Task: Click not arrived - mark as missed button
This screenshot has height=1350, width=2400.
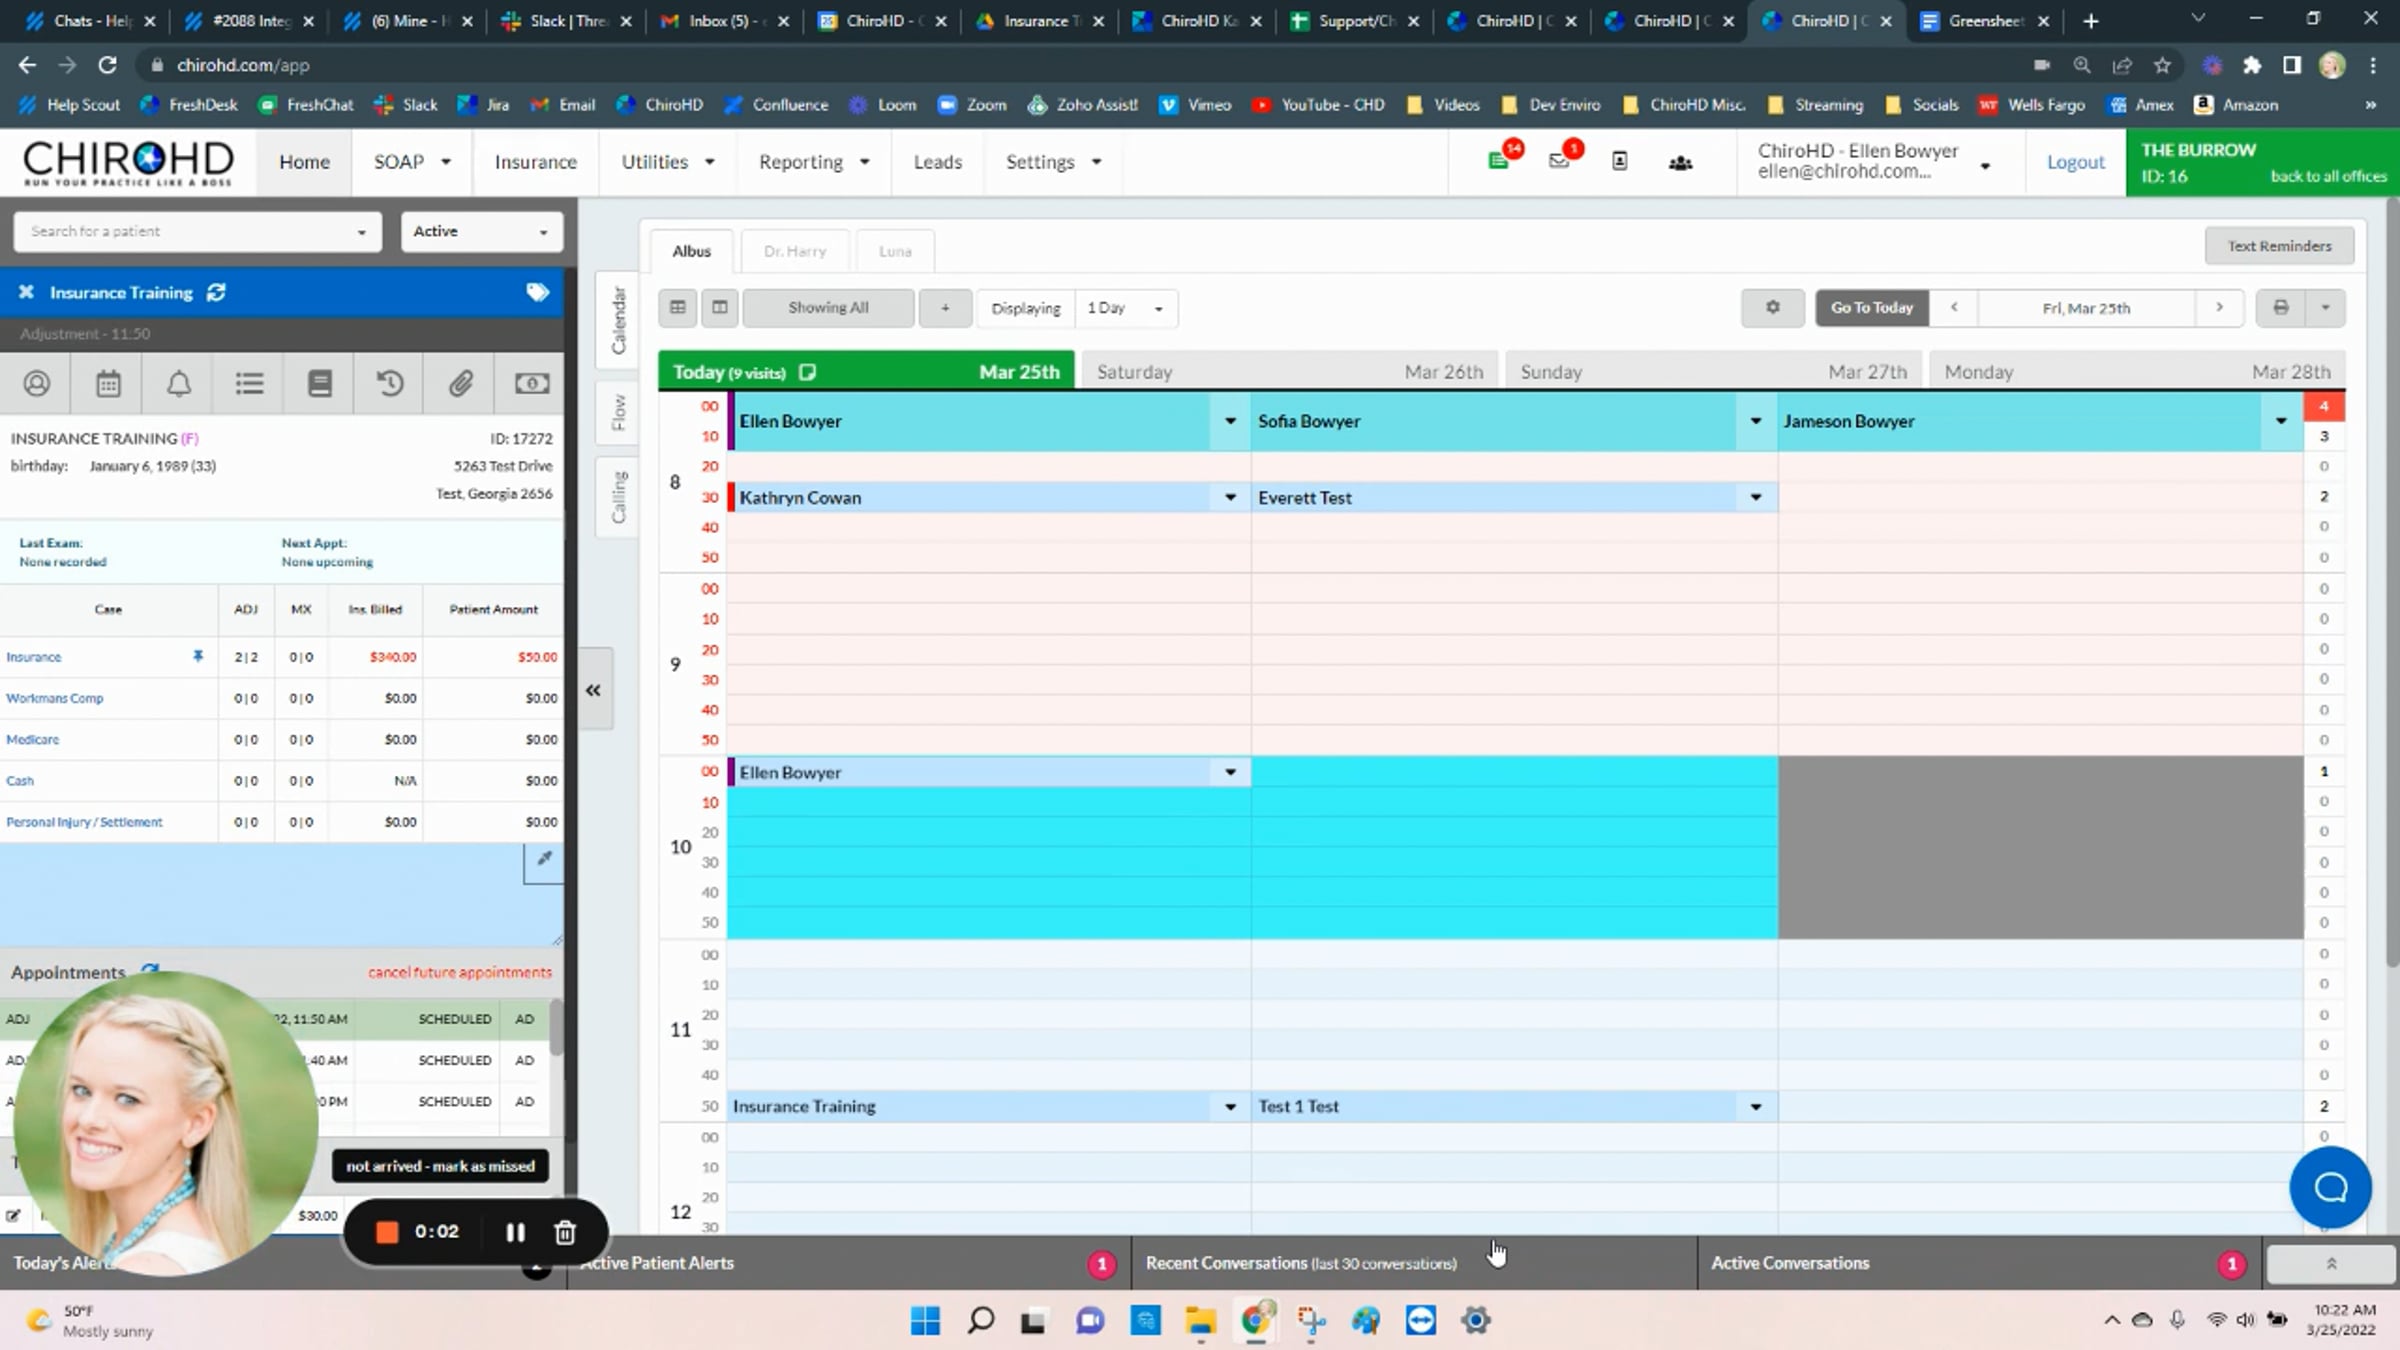Action: pos(440,1166)
